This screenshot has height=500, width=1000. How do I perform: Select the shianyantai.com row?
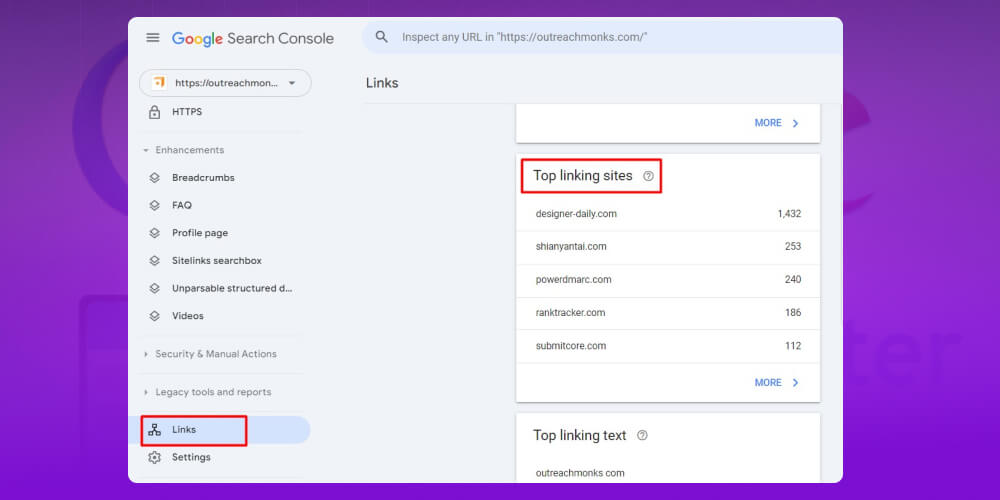668,247
